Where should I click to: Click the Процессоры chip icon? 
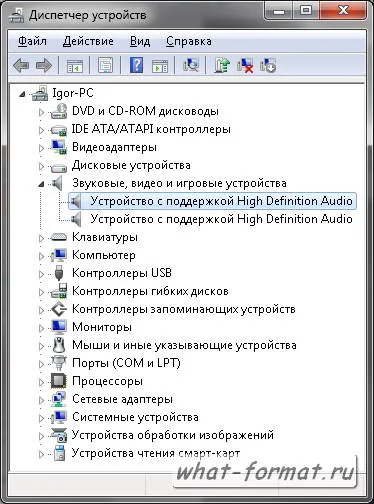(x=59, y=381)
